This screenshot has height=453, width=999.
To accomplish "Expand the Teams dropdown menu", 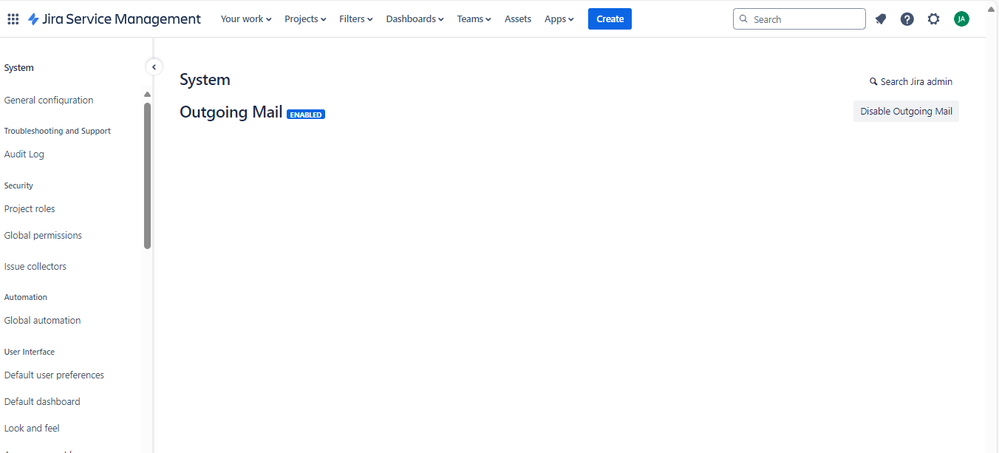I will click(x=474, y=19).
